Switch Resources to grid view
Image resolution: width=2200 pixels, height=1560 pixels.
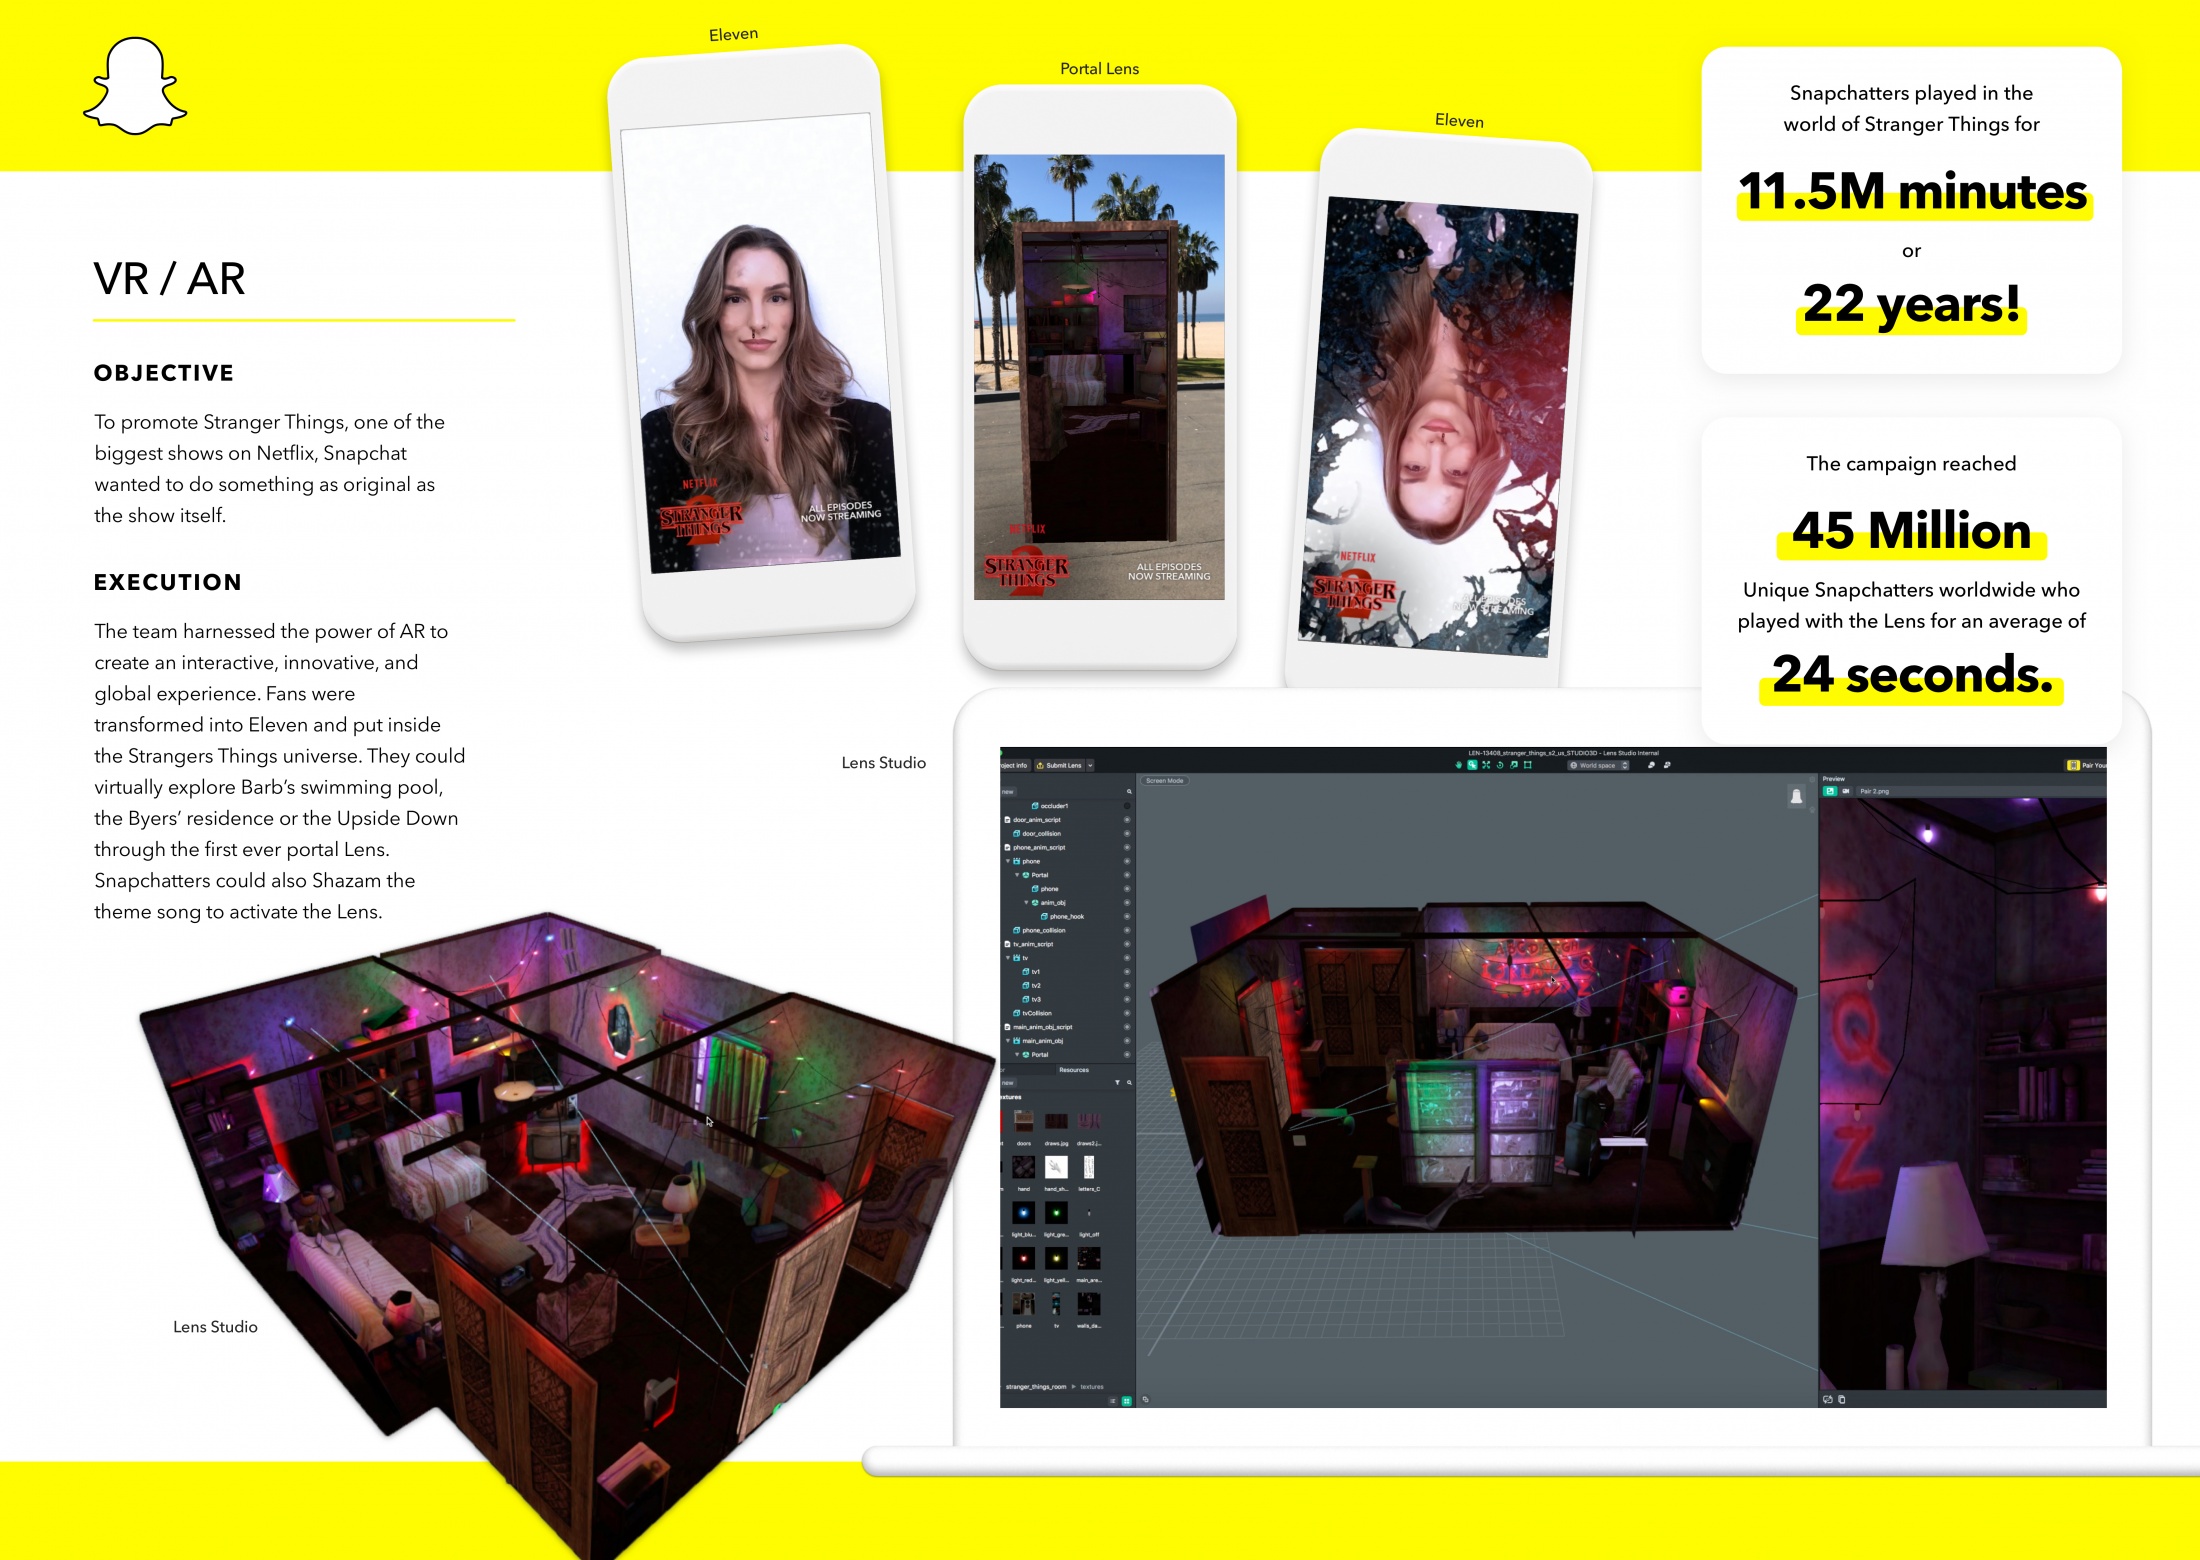click(1127, 1401)
